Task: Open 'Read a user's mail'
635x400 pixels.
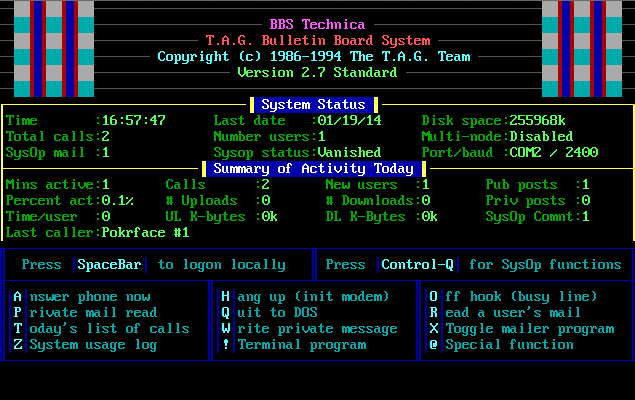Action: click(500, 313)
